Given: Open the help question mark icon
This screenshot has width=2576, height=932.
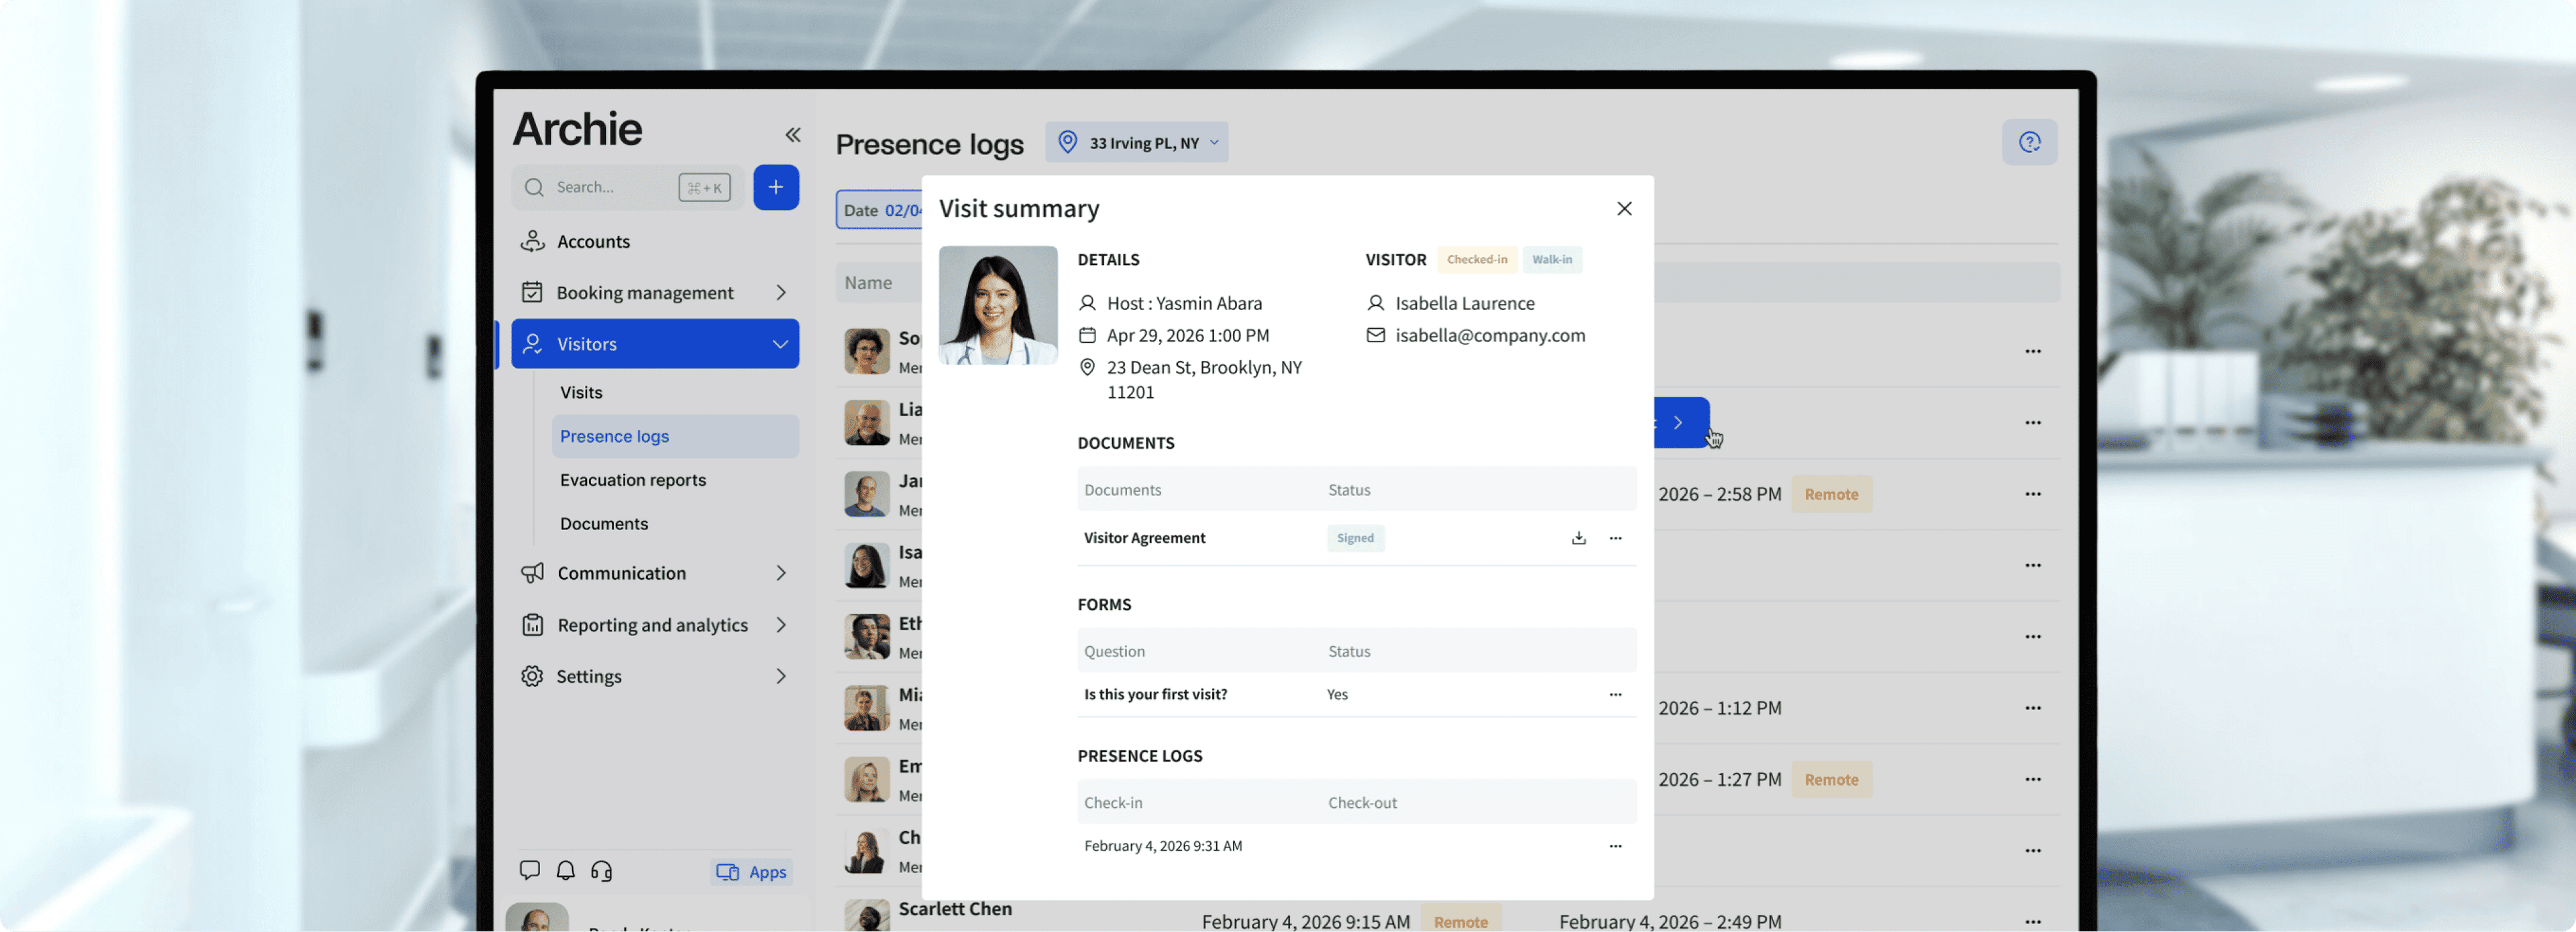Looking at the screenshot, I should coord(2029,142).
